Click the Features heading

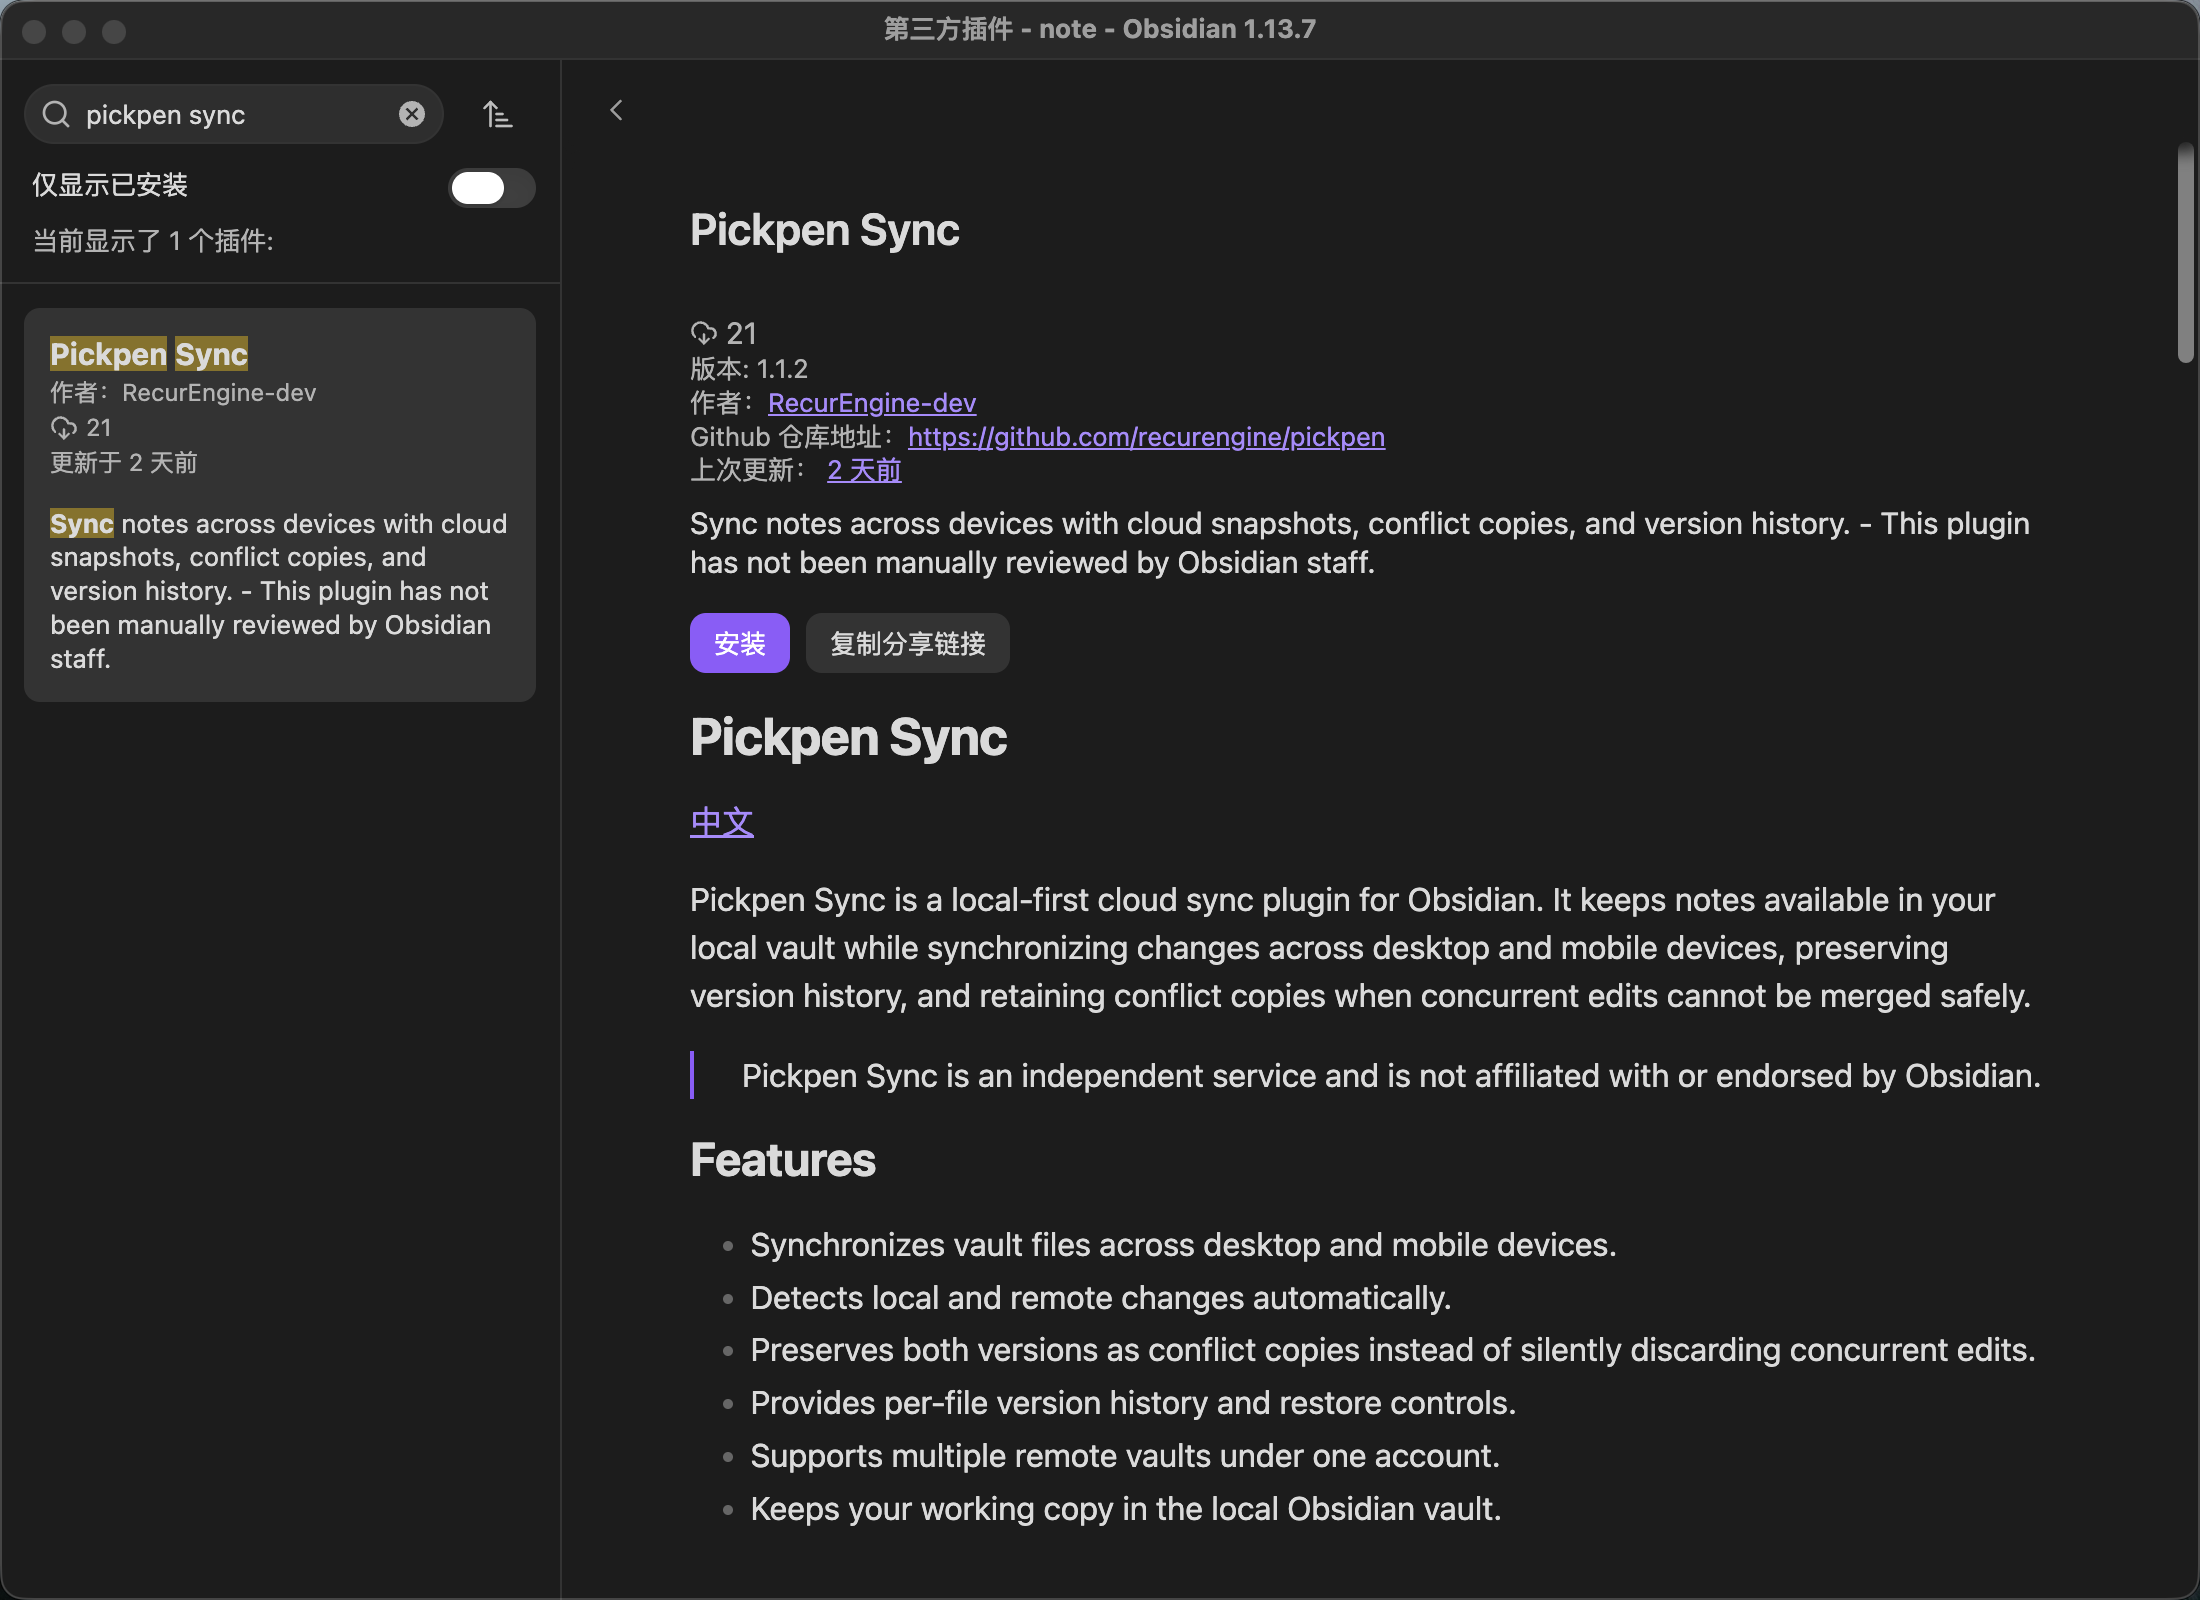pos(783,1160)
